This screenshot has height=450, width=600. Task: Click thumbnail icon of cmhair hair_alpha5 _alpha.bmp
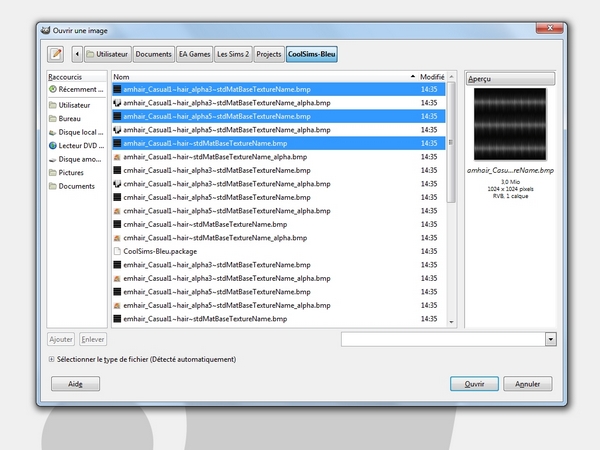click(117, 211)
